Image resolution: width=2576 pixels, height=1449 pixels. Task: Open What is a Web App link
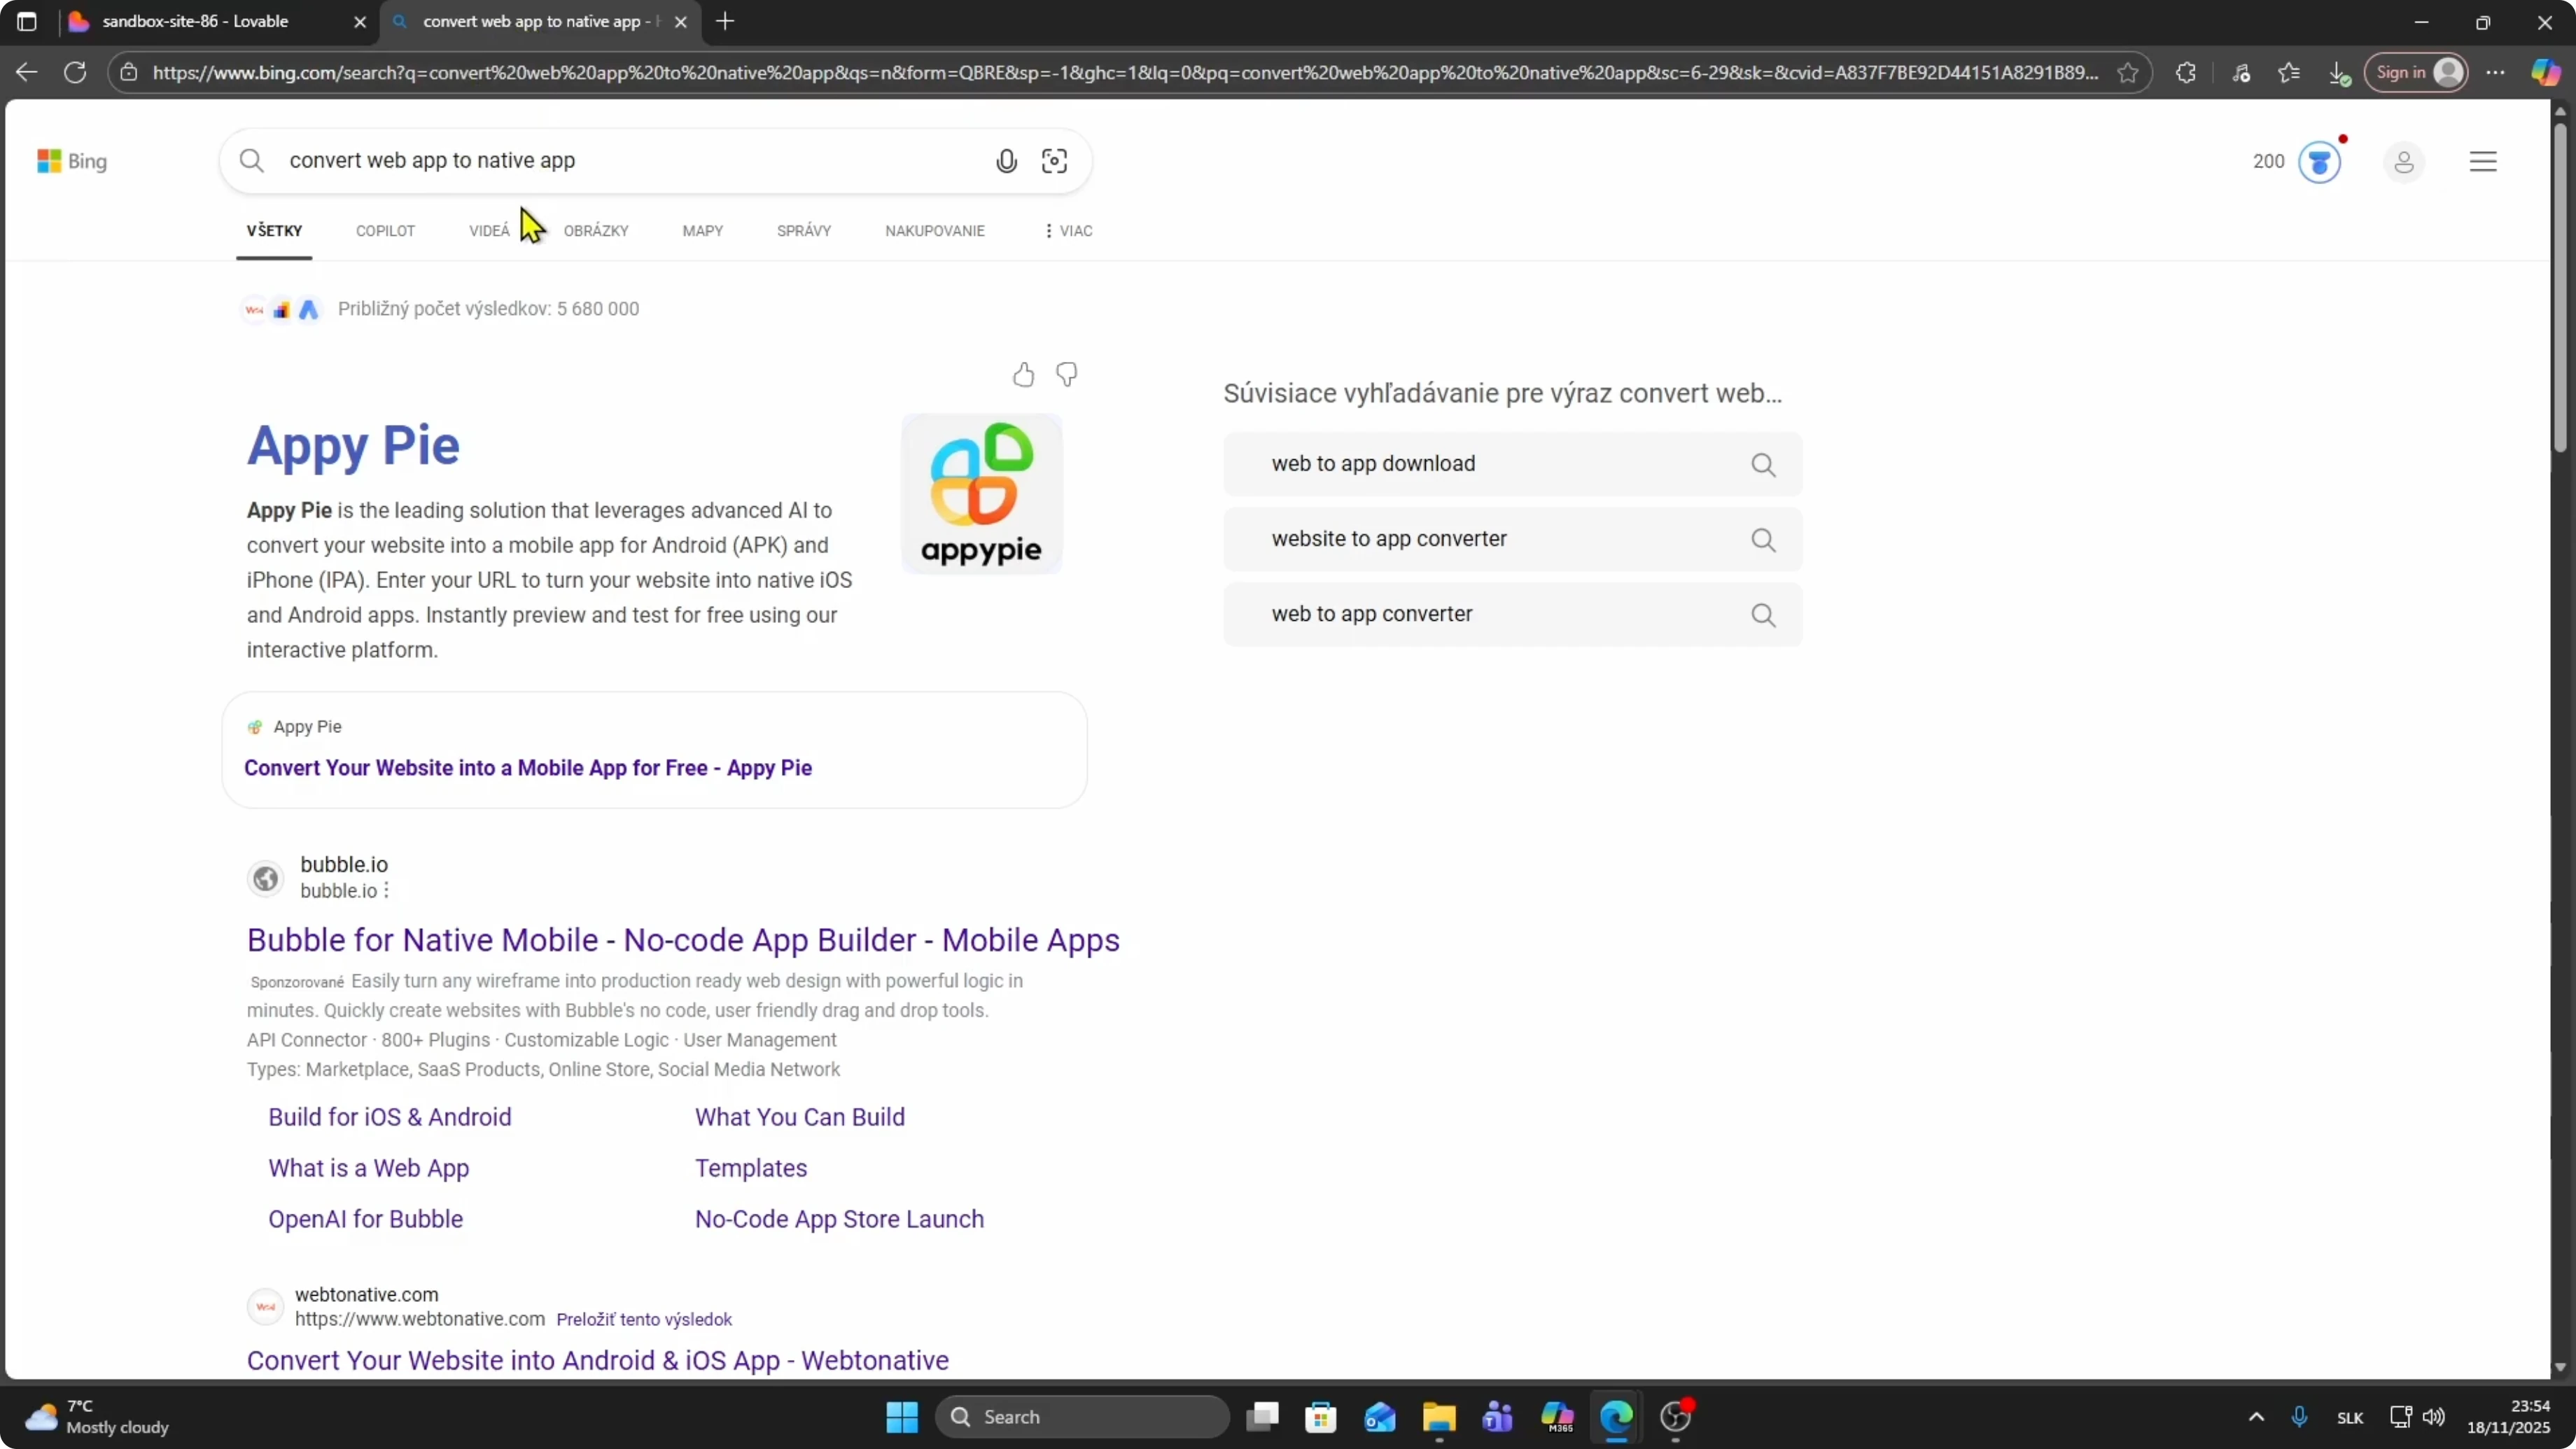[x=368, y=1168]
